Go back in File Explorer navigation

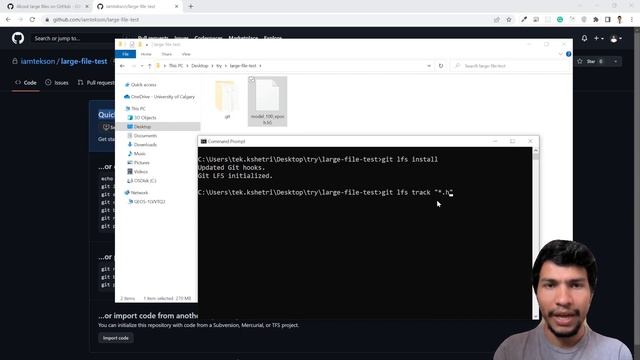pyautogui.click(x=122, y=66)
